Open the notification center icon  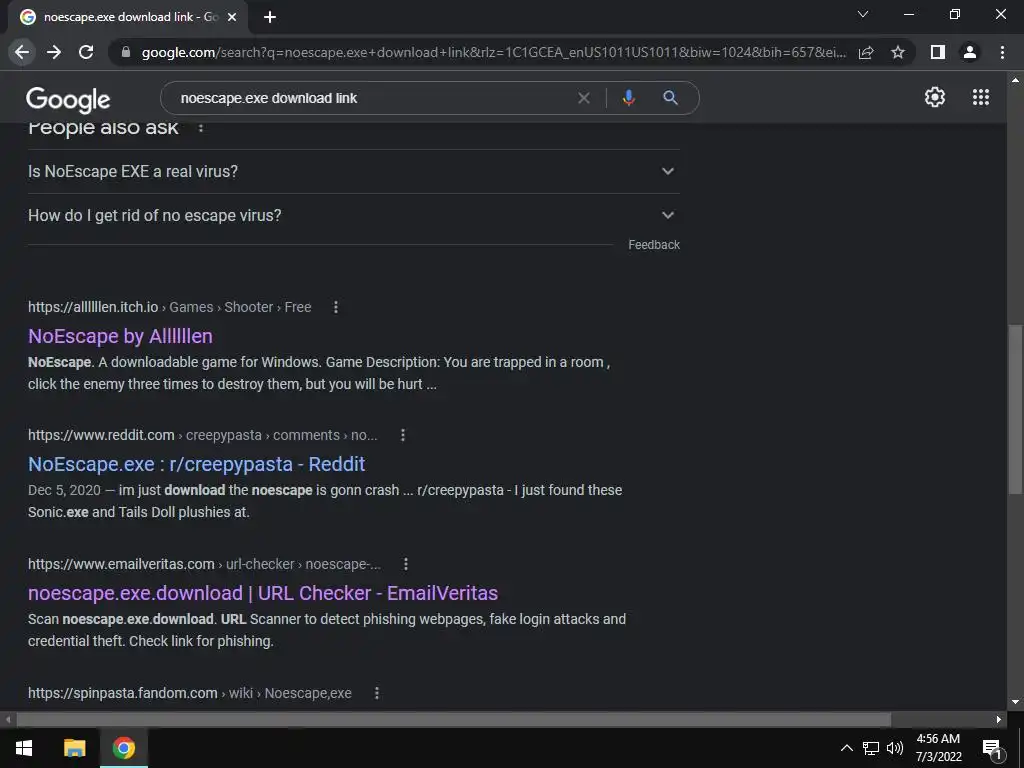click(x=992, y=749)
